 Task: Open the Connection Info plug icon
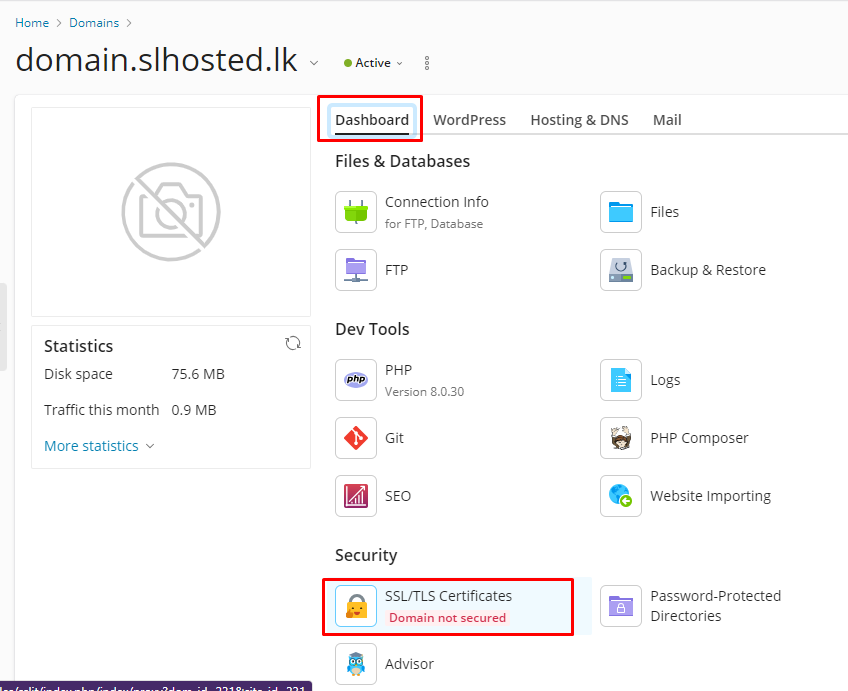tap(356, 212)
